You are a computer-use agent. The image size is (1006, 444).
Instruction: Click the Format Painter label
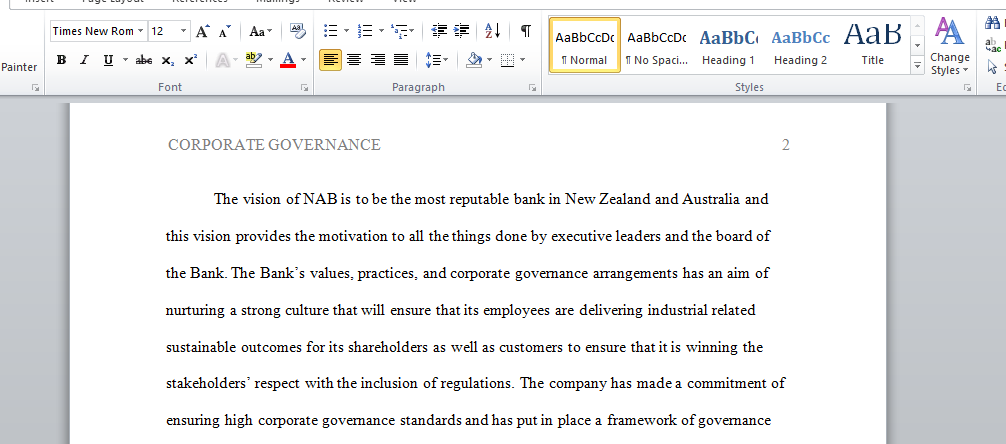tap(19, 67)
